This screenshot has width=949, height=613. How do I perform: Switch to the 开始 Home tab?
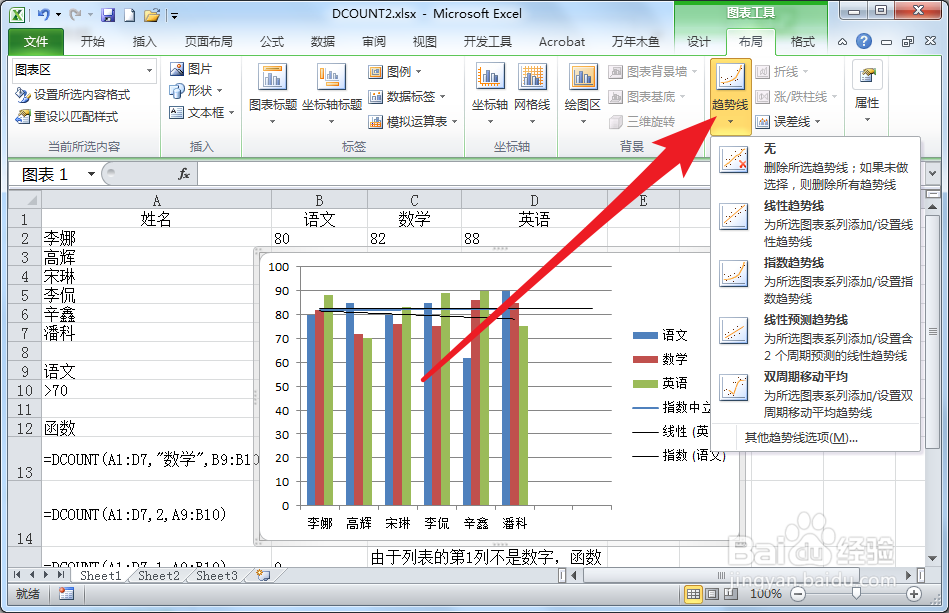coord(93,41)
